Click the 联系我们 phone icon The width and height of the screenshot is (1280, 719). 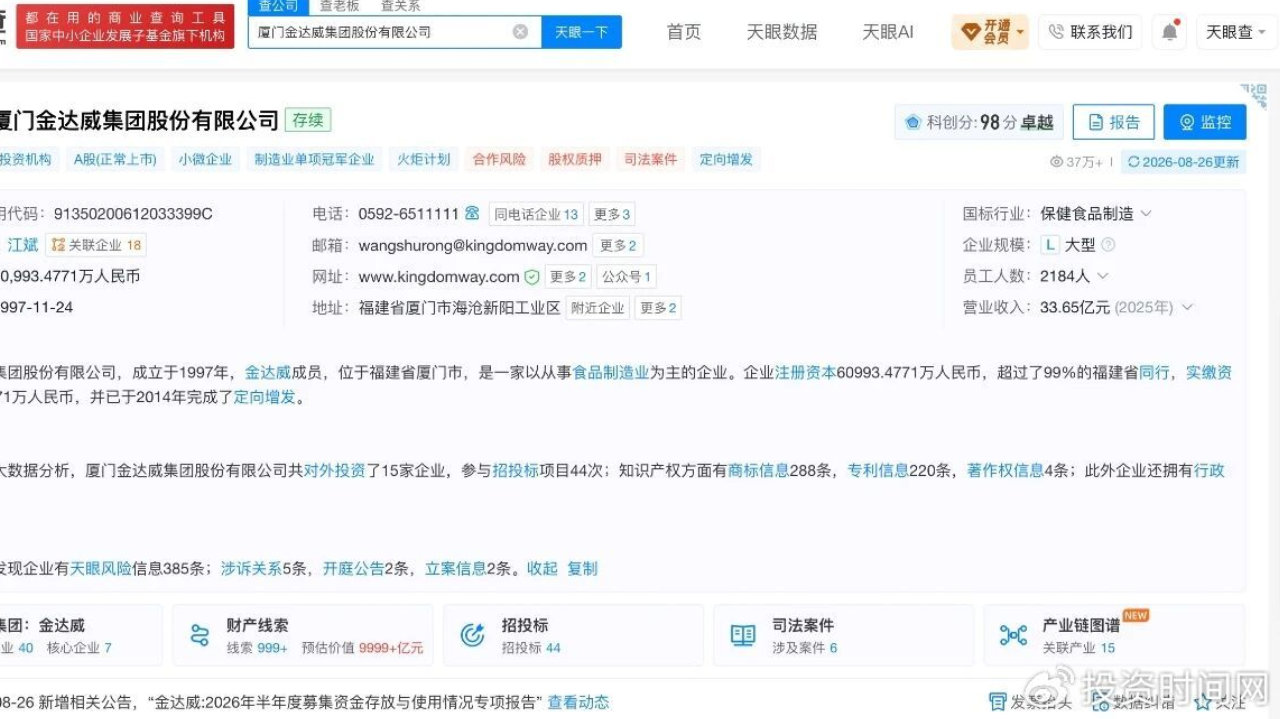[1056, 32]
